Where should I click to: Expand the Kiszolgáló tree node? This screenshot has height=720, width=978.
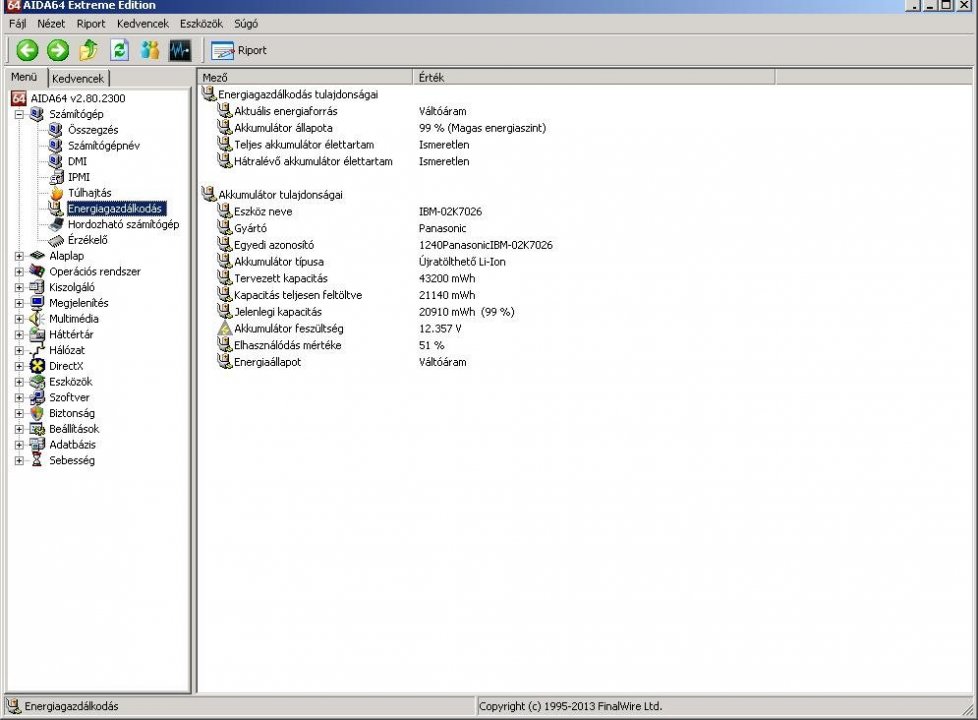pyautogui.click(x=19, y=288)
